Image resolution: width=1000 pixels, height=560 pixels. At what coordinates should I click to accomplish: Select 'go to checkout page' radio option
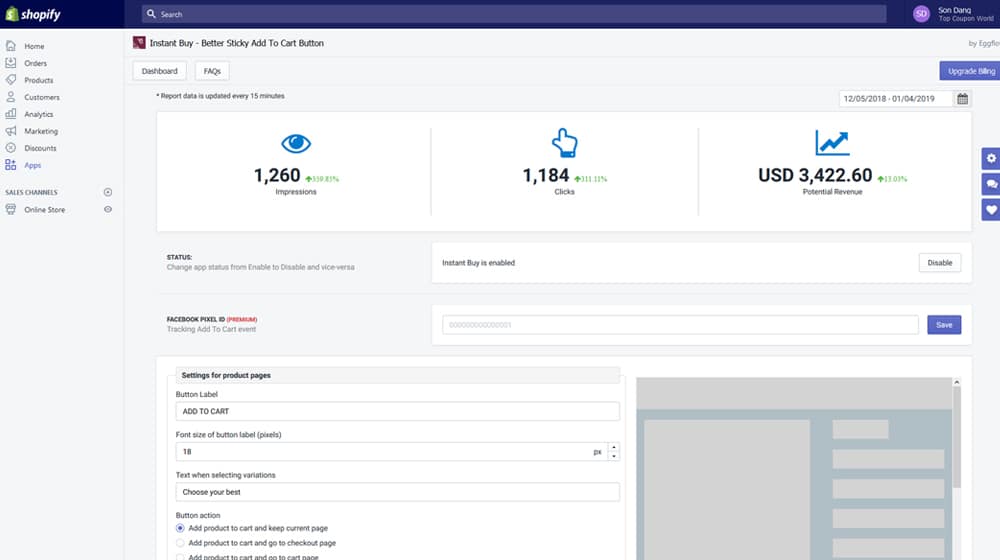pyautogui.click(x=180, y=543)
